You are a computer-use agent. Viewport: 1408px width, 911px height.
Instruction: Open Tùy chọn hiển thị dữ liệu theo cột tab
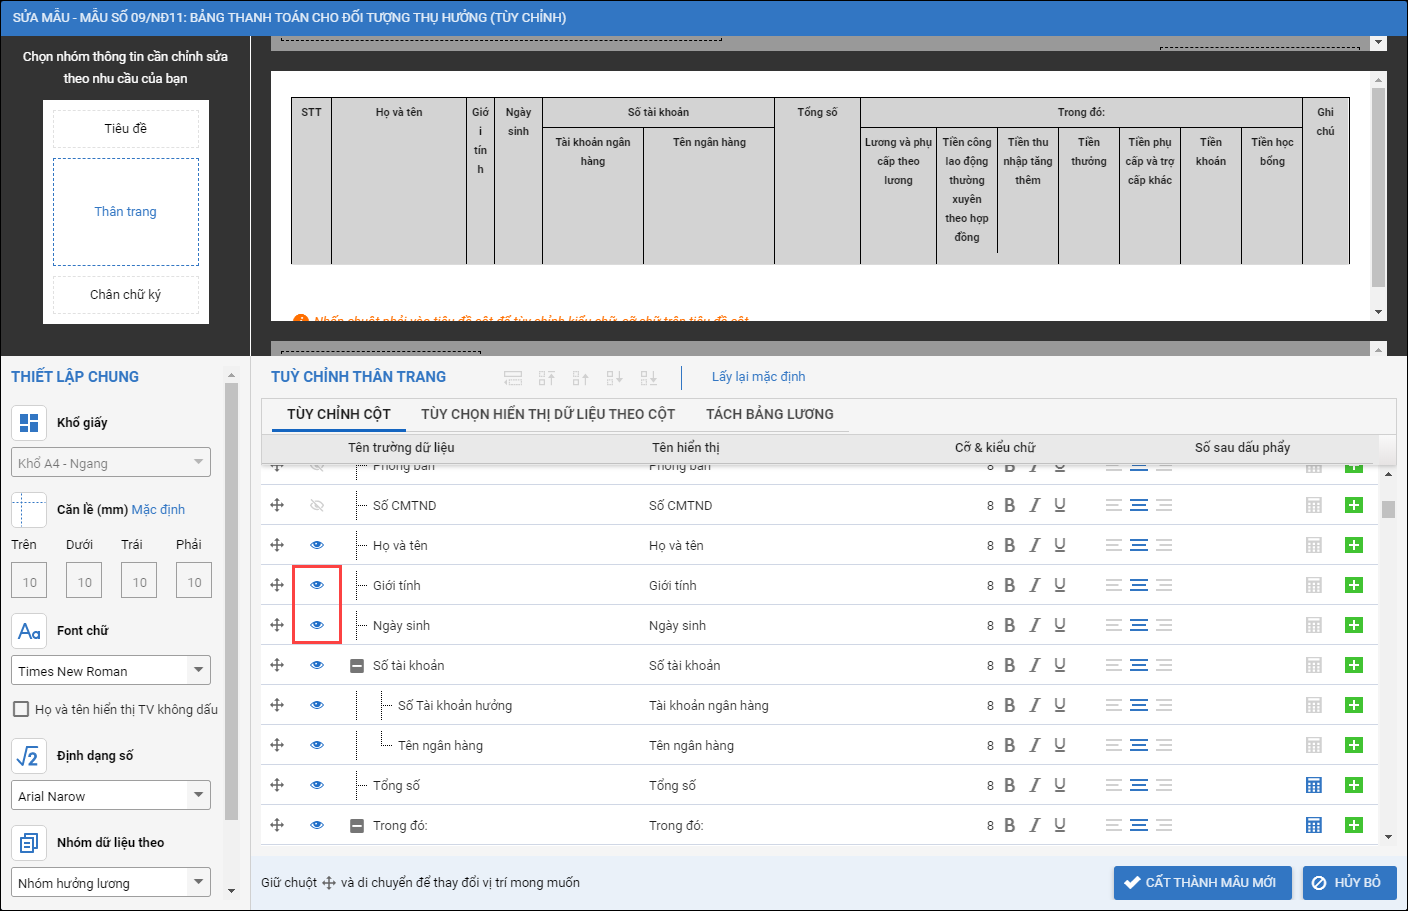[x=547, y=414]
